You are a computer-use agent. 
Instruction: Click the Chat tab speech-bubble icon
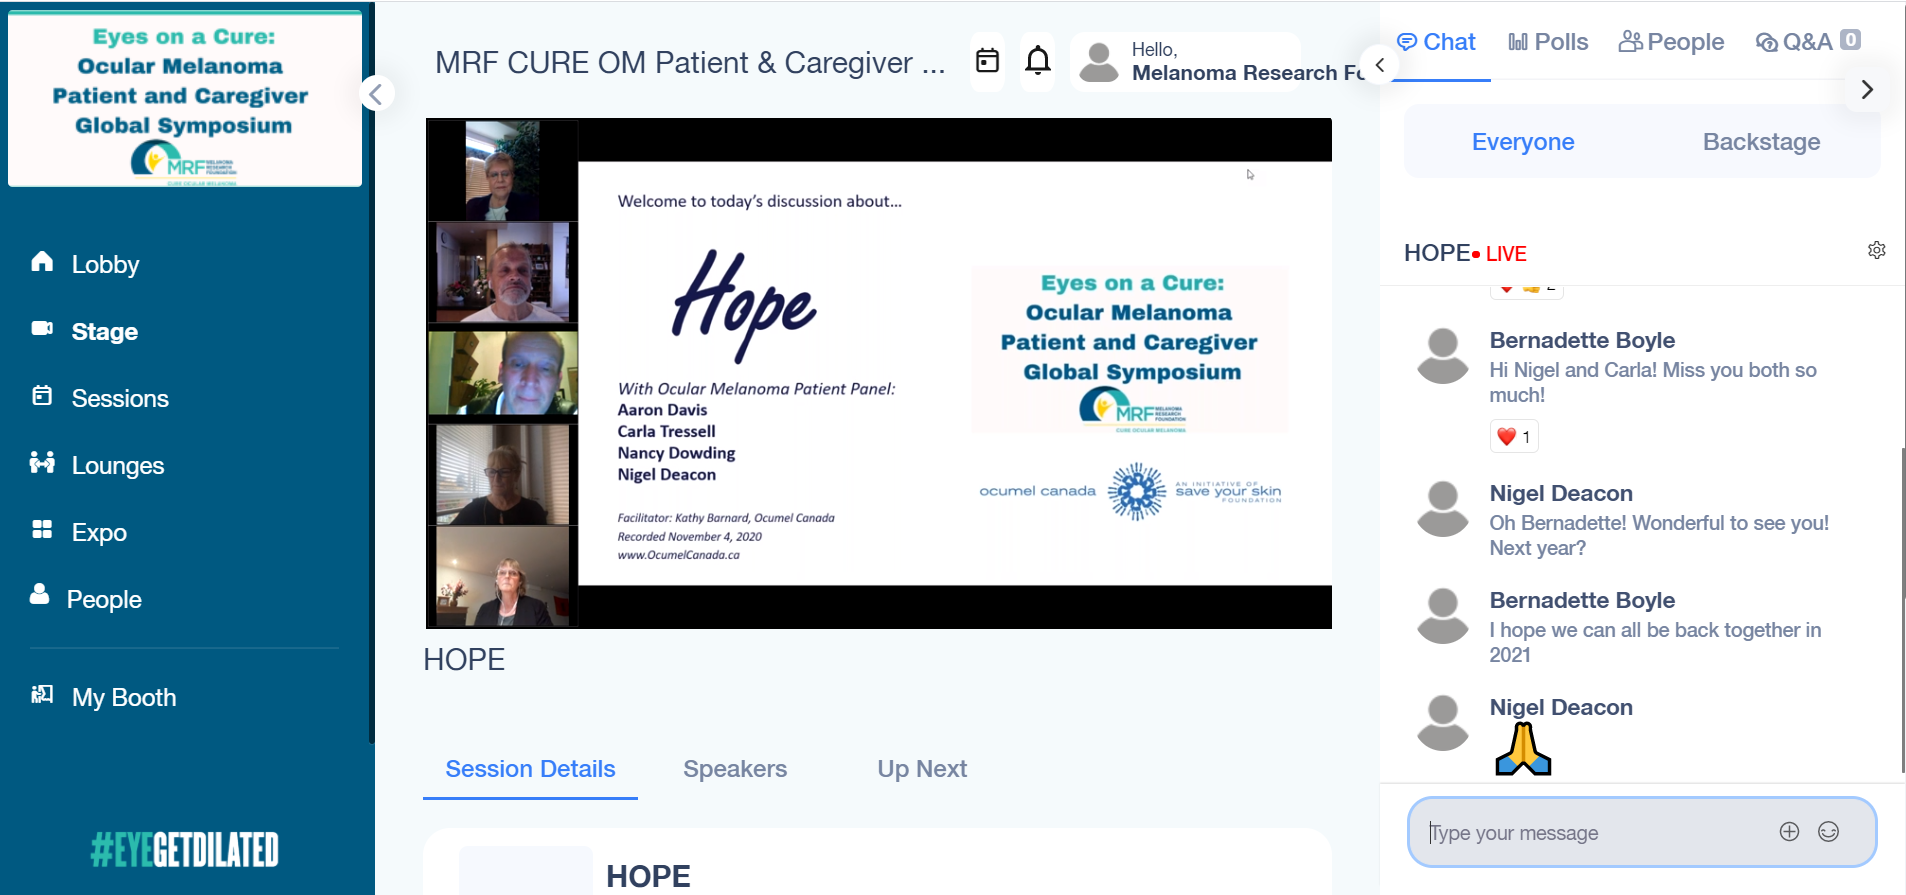click(1406, 42)
